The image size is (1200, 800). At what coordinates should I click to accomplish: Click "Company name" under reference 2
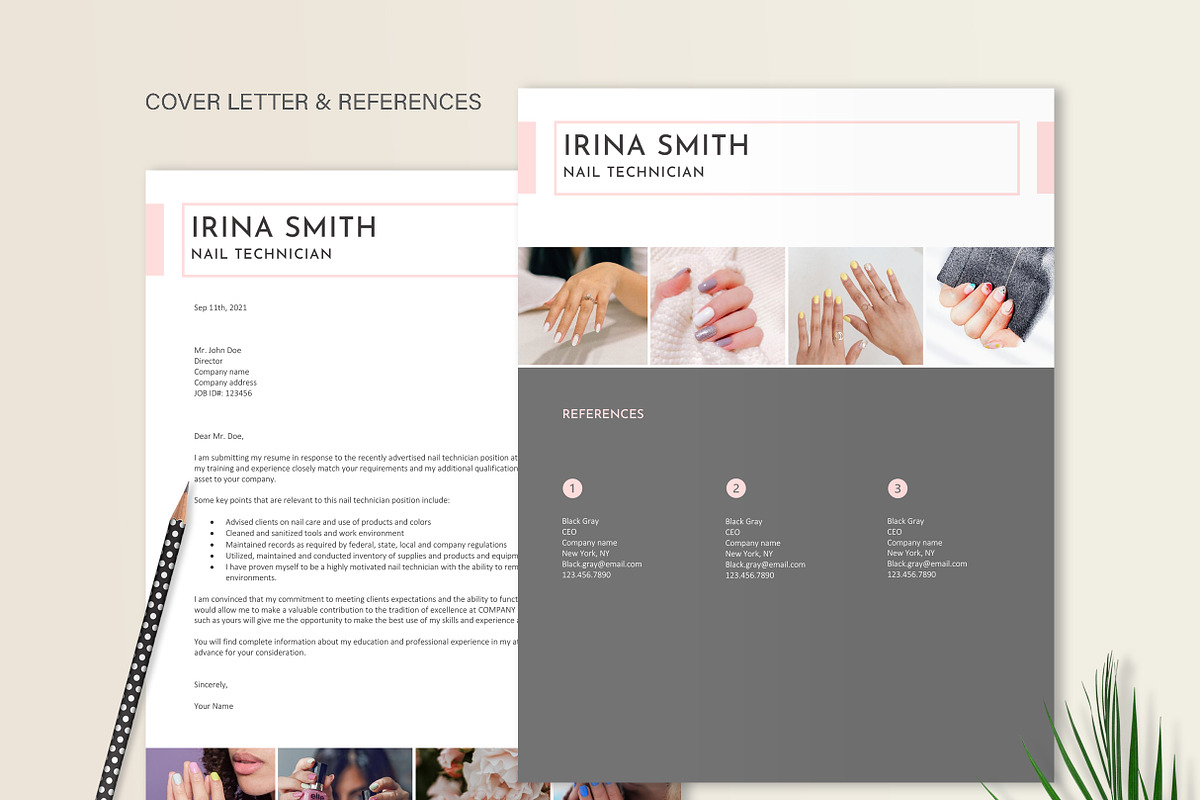click(753, 543)
